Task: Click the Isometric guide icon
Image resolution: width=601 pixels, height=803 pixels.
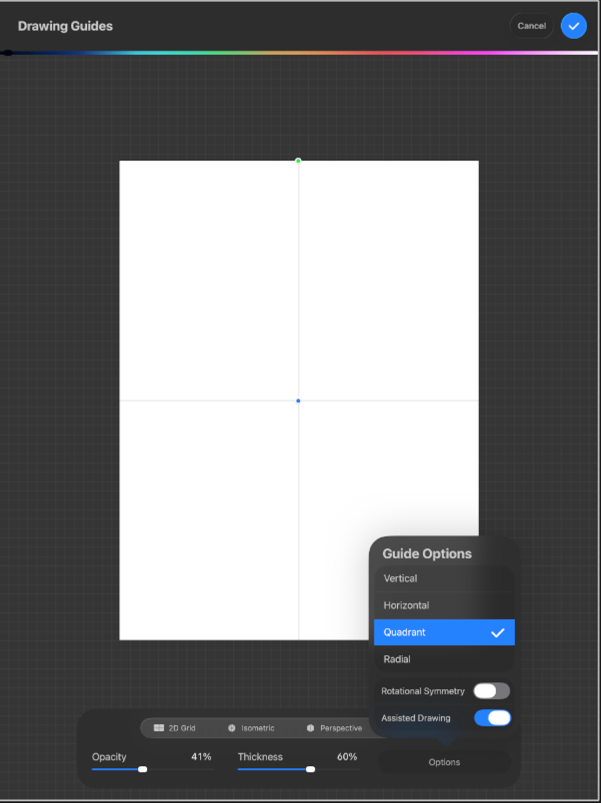Action: 232,728
